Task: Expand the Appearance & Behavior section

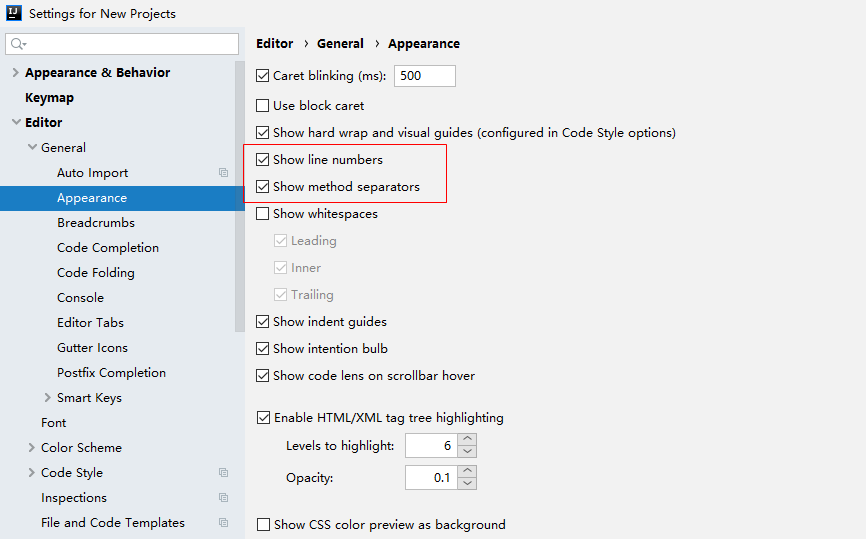Action: tap(15, 73)
